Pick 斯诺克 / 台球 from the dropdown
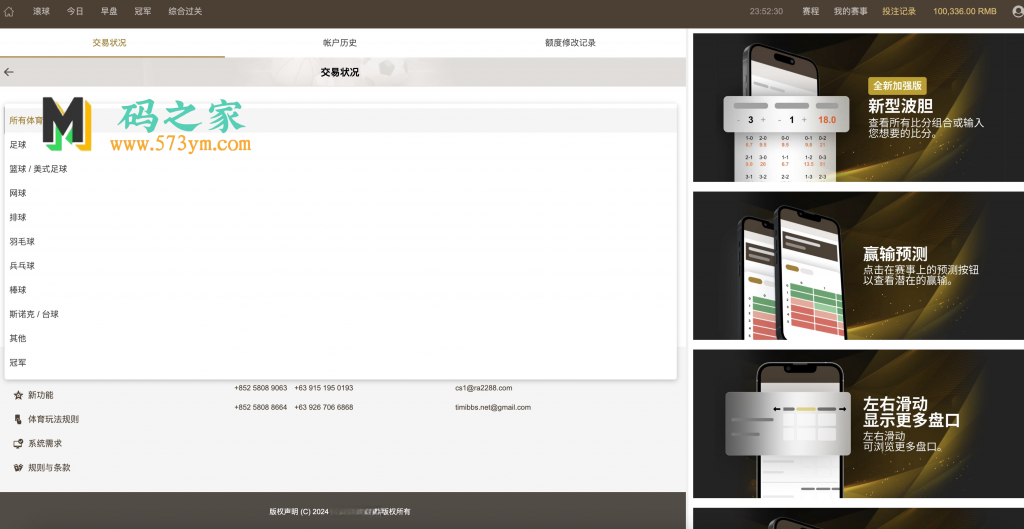The width and height of the screenshot is (1024, 529). point(34,314)
